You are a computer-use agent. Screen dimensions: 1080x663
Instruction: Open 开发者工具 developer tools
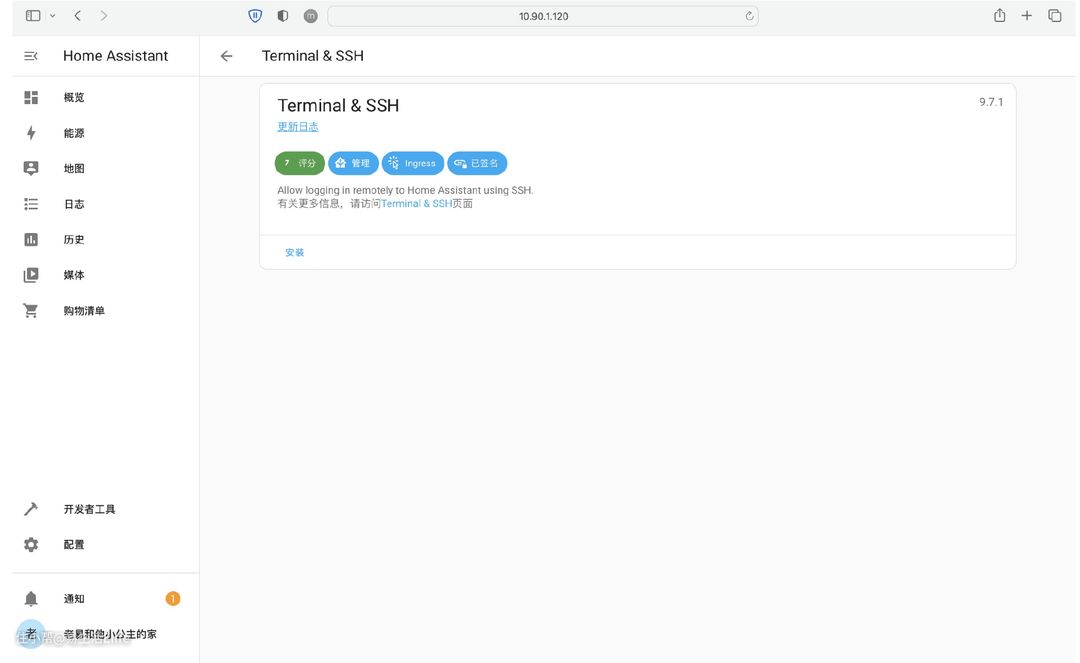(x=89, y=509)
